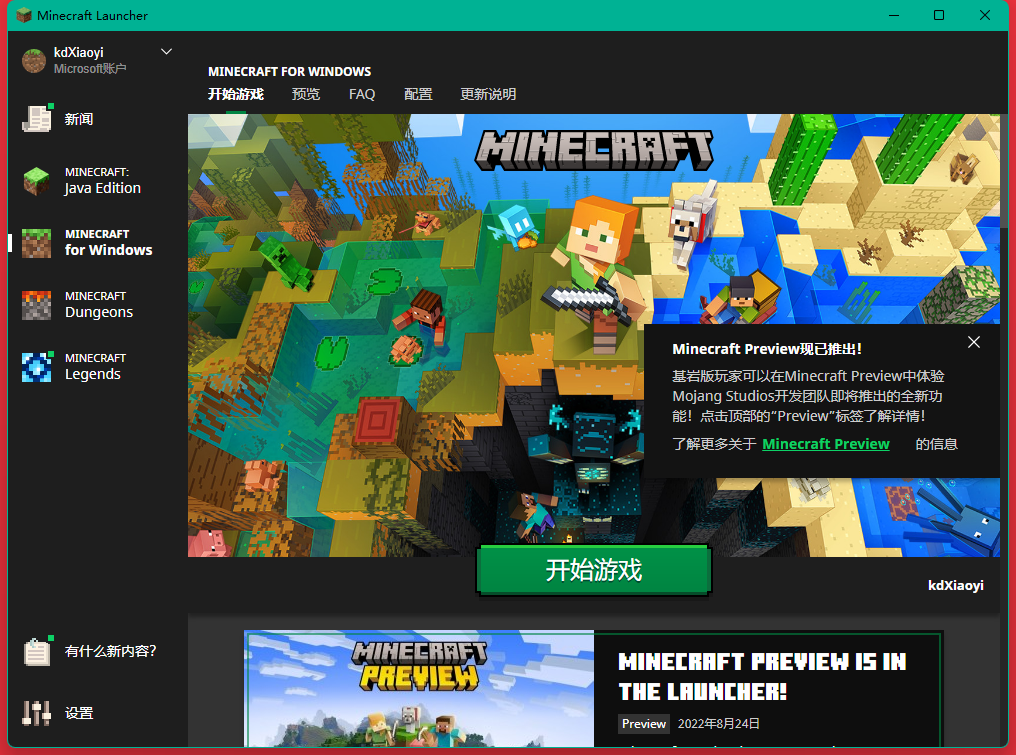This screenshot has height=755, width=1016.
Task: Open Settings sliders icon
Action: click(x=37, y=713)
